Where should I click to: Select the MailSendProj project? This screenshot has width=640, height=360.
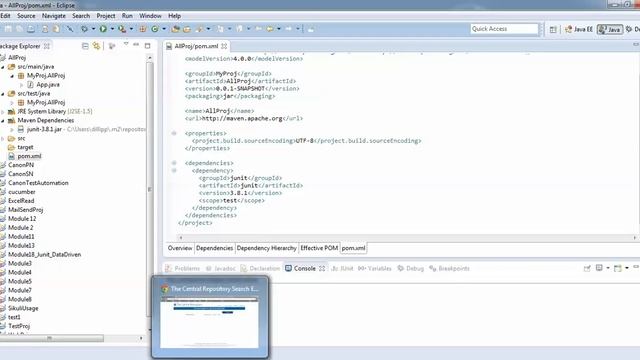point(25,210)
